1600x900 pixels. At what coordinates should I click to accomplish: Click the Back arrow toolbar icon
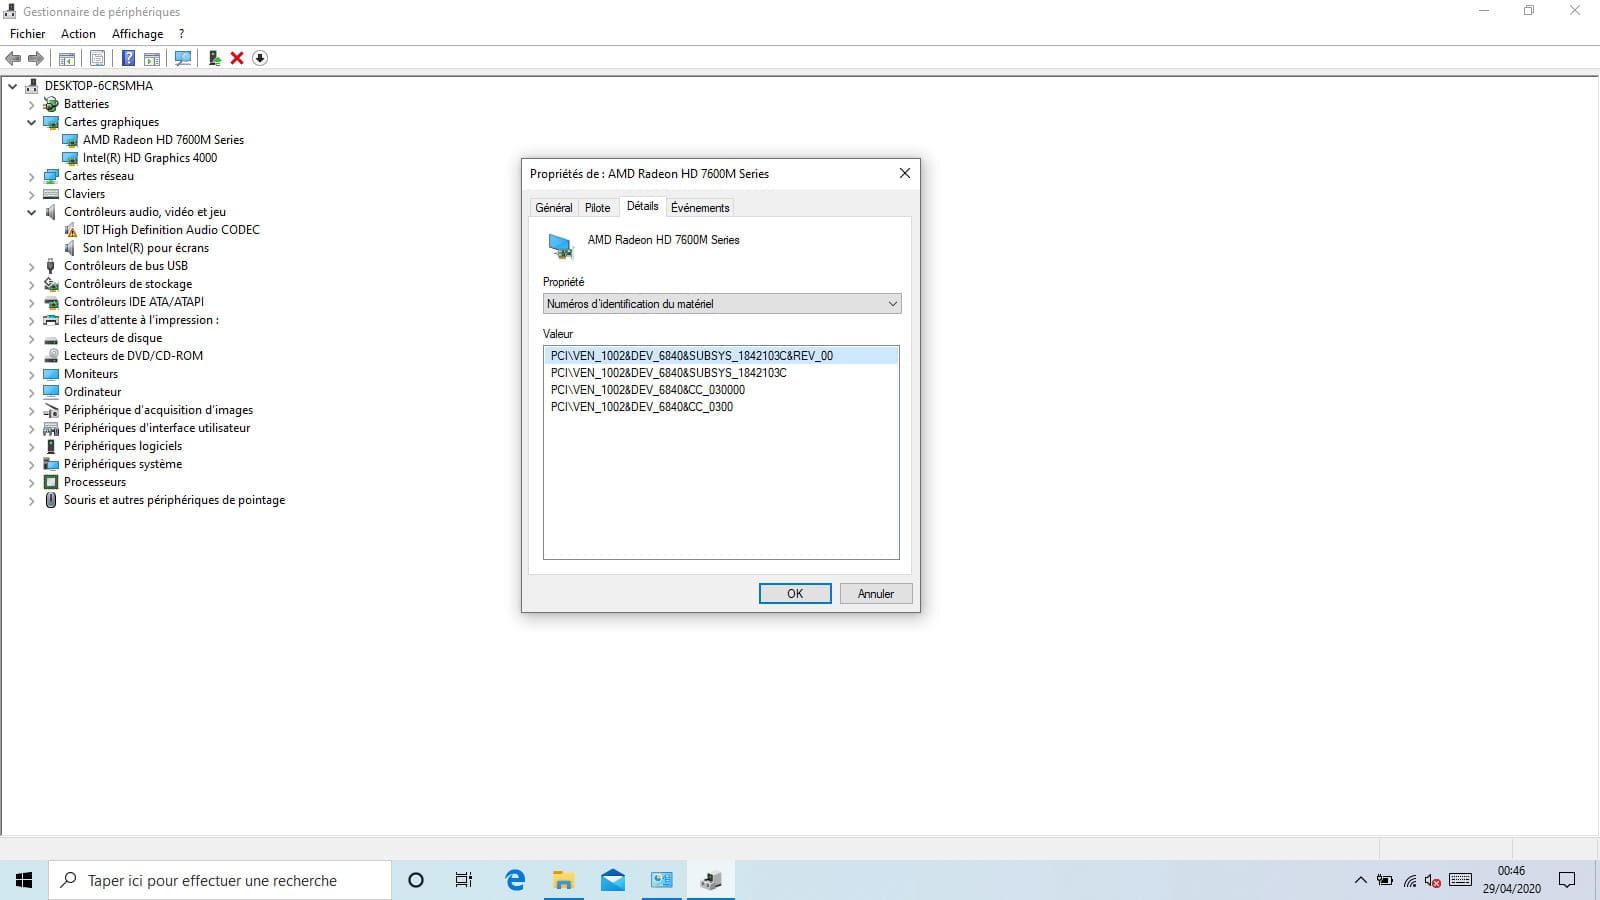tap(13, 58)
